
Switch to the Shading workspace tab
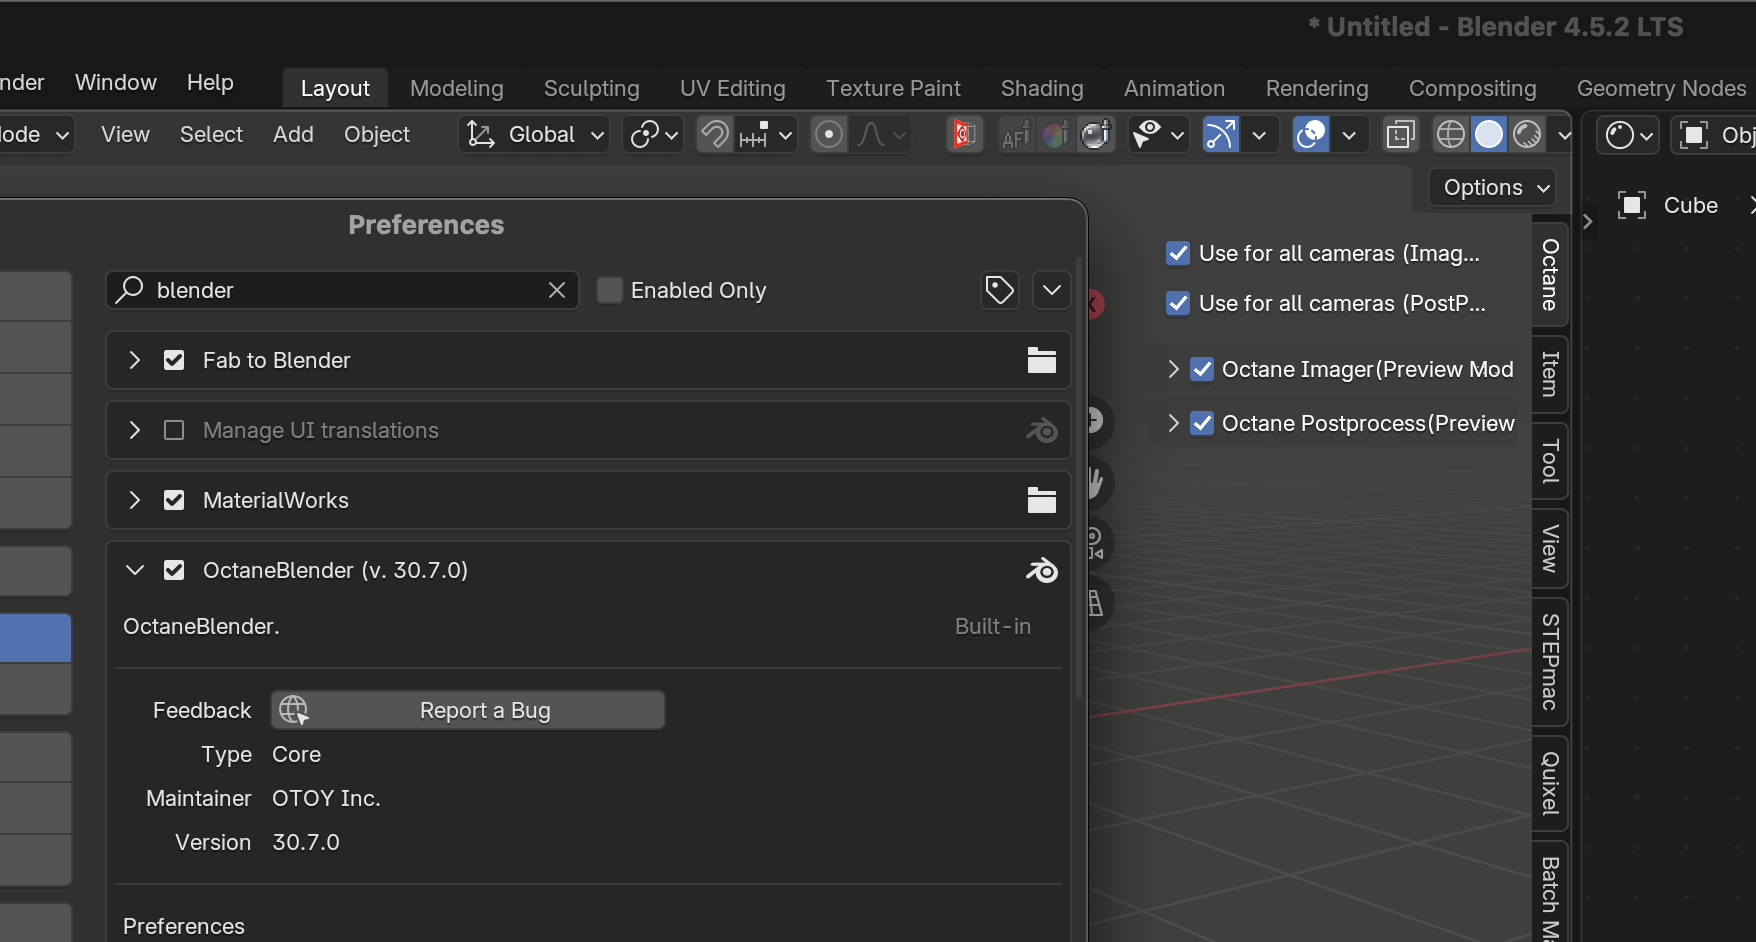click(x=1042, y=88)
